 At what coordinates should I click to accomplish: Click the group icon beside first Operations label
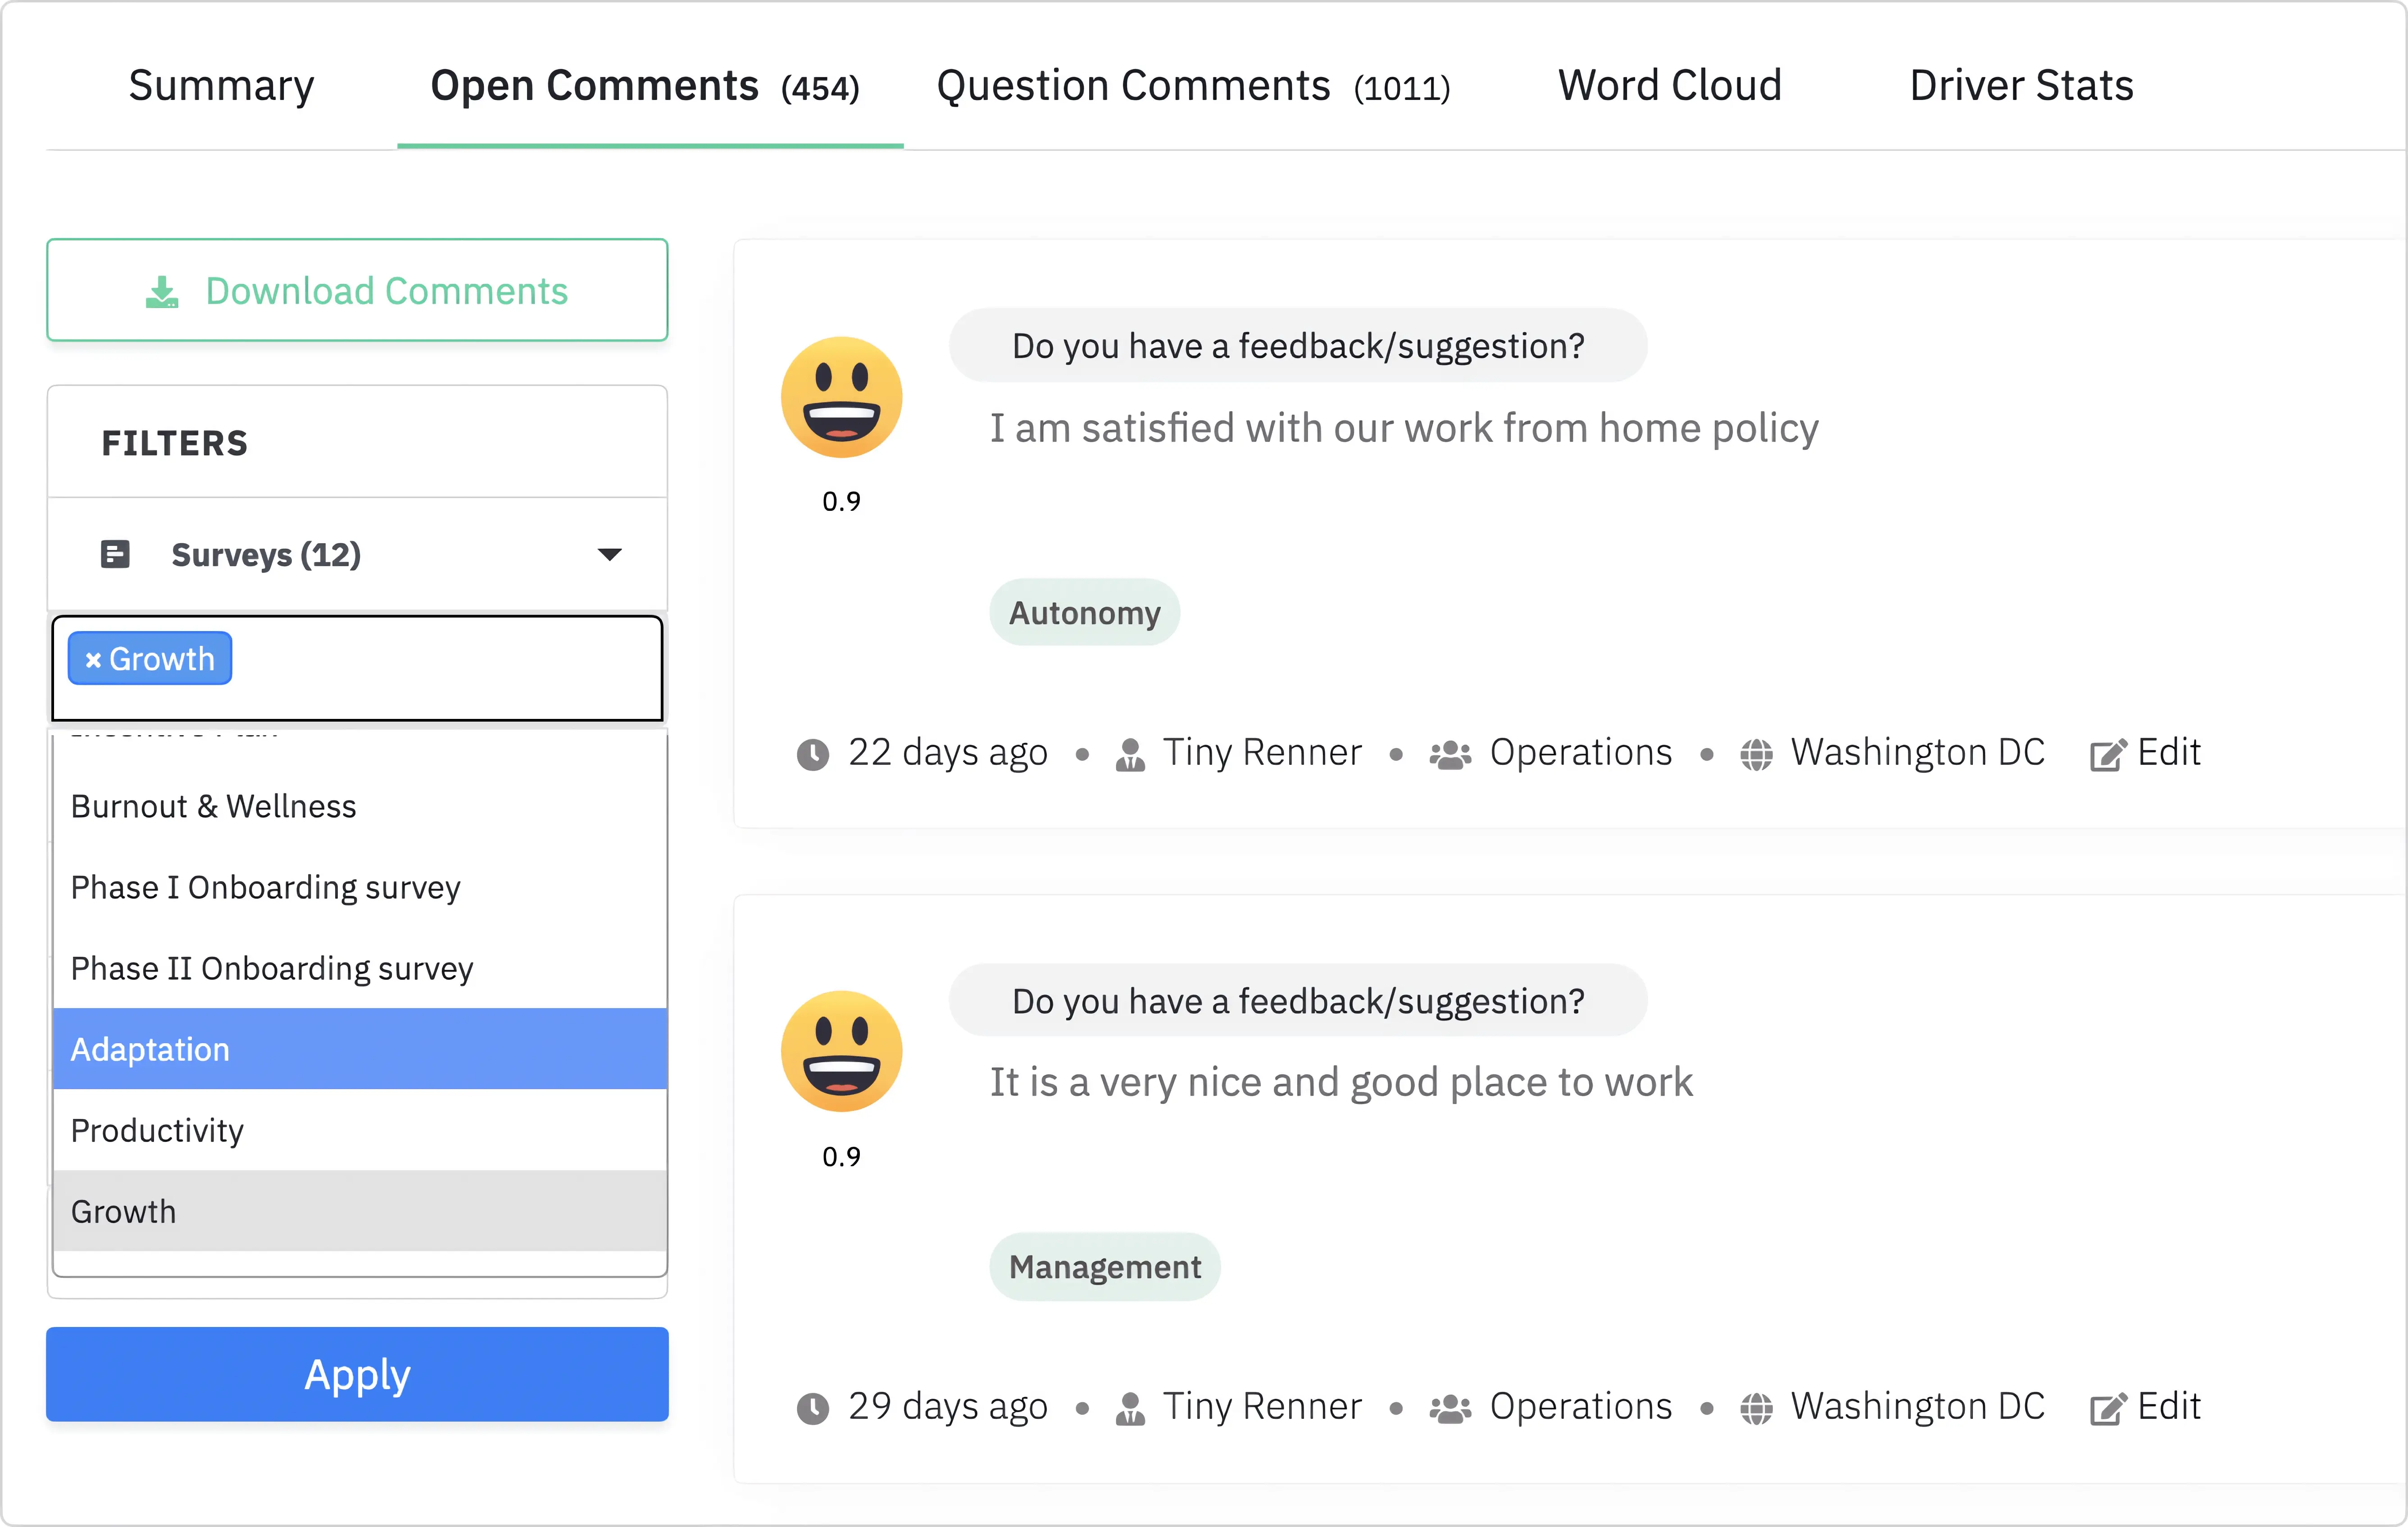(x=1449, y=754)
